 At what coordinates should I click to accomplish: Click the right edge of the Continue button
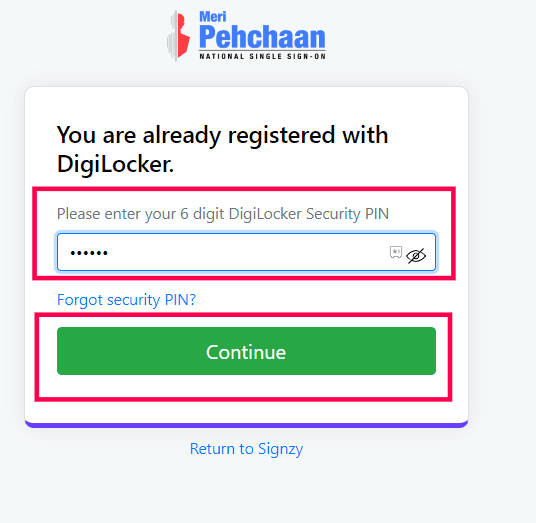431,351
